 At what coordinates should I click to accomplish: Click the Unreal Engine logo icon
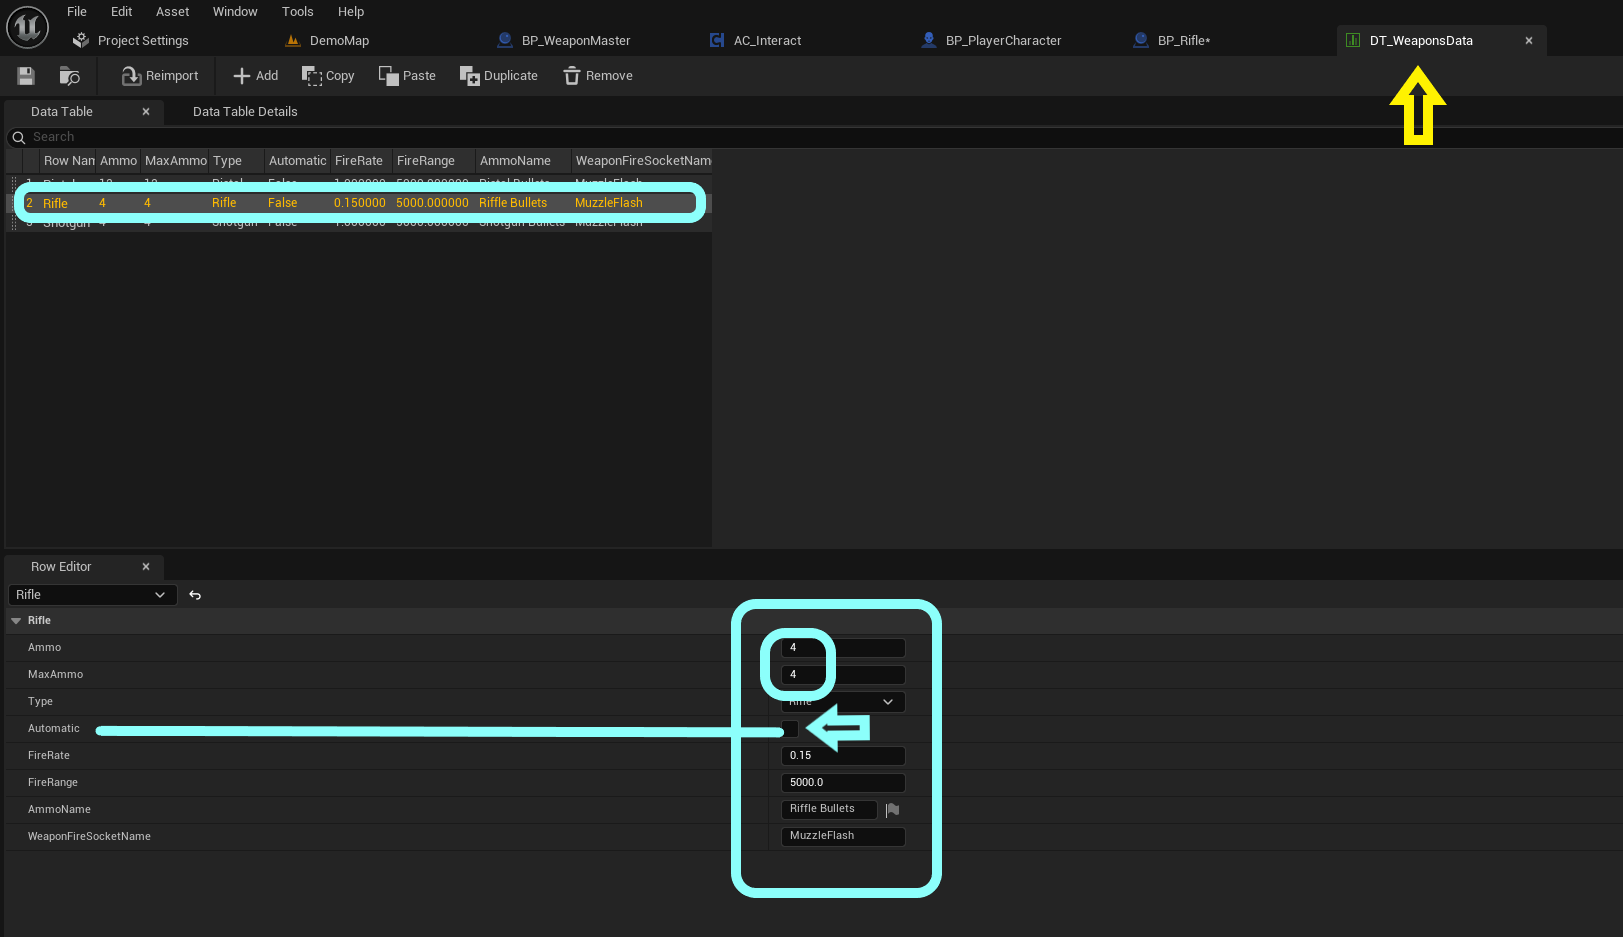click(27, 27)
